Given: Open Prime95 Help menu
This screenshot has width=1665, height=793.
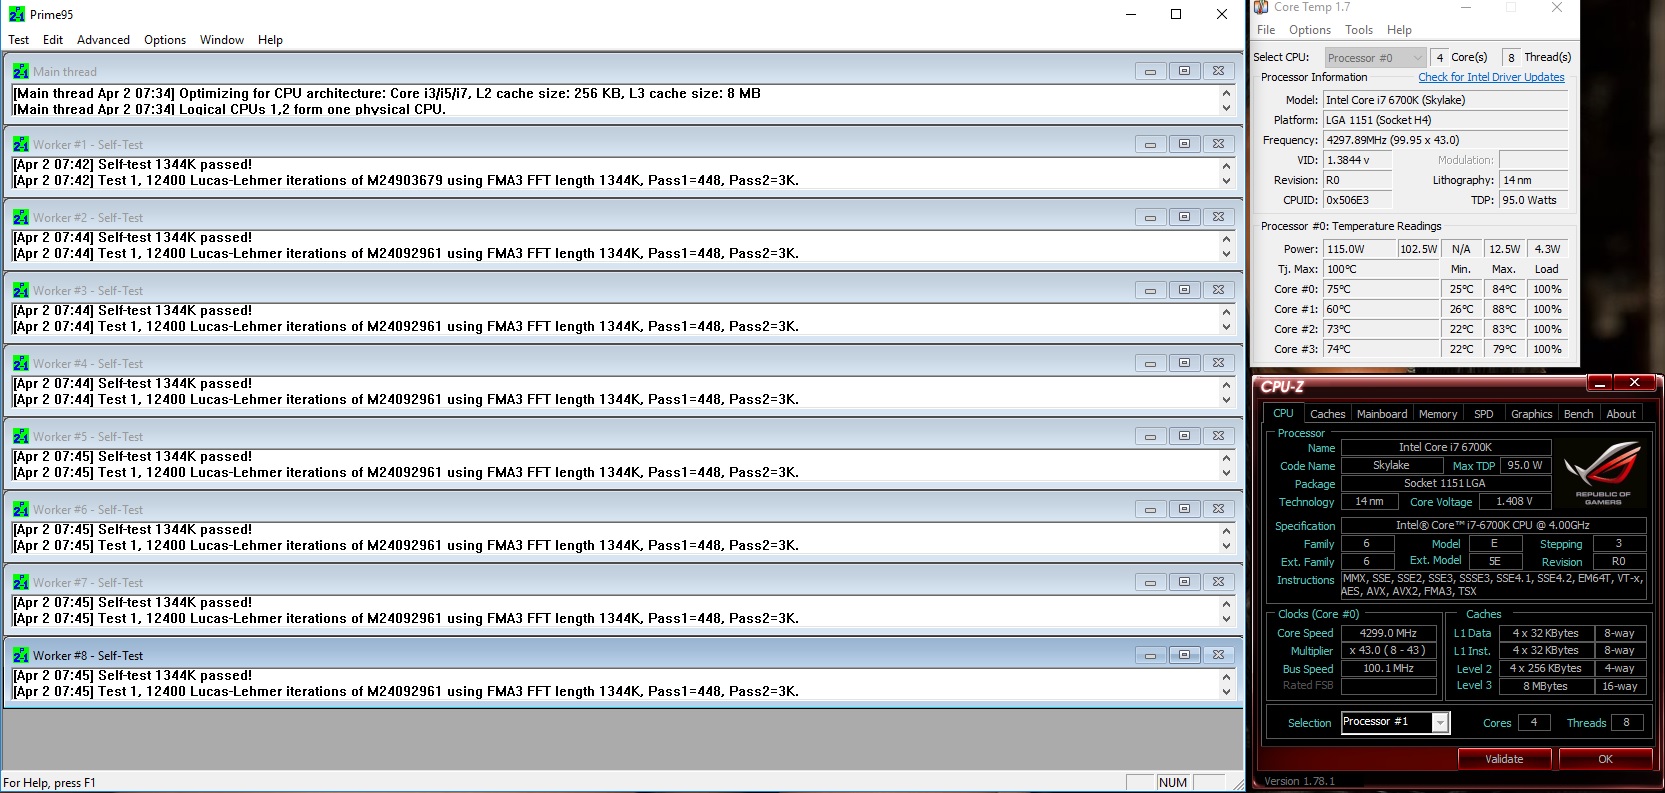Looking at the screenshot, I should coord(270,40).
